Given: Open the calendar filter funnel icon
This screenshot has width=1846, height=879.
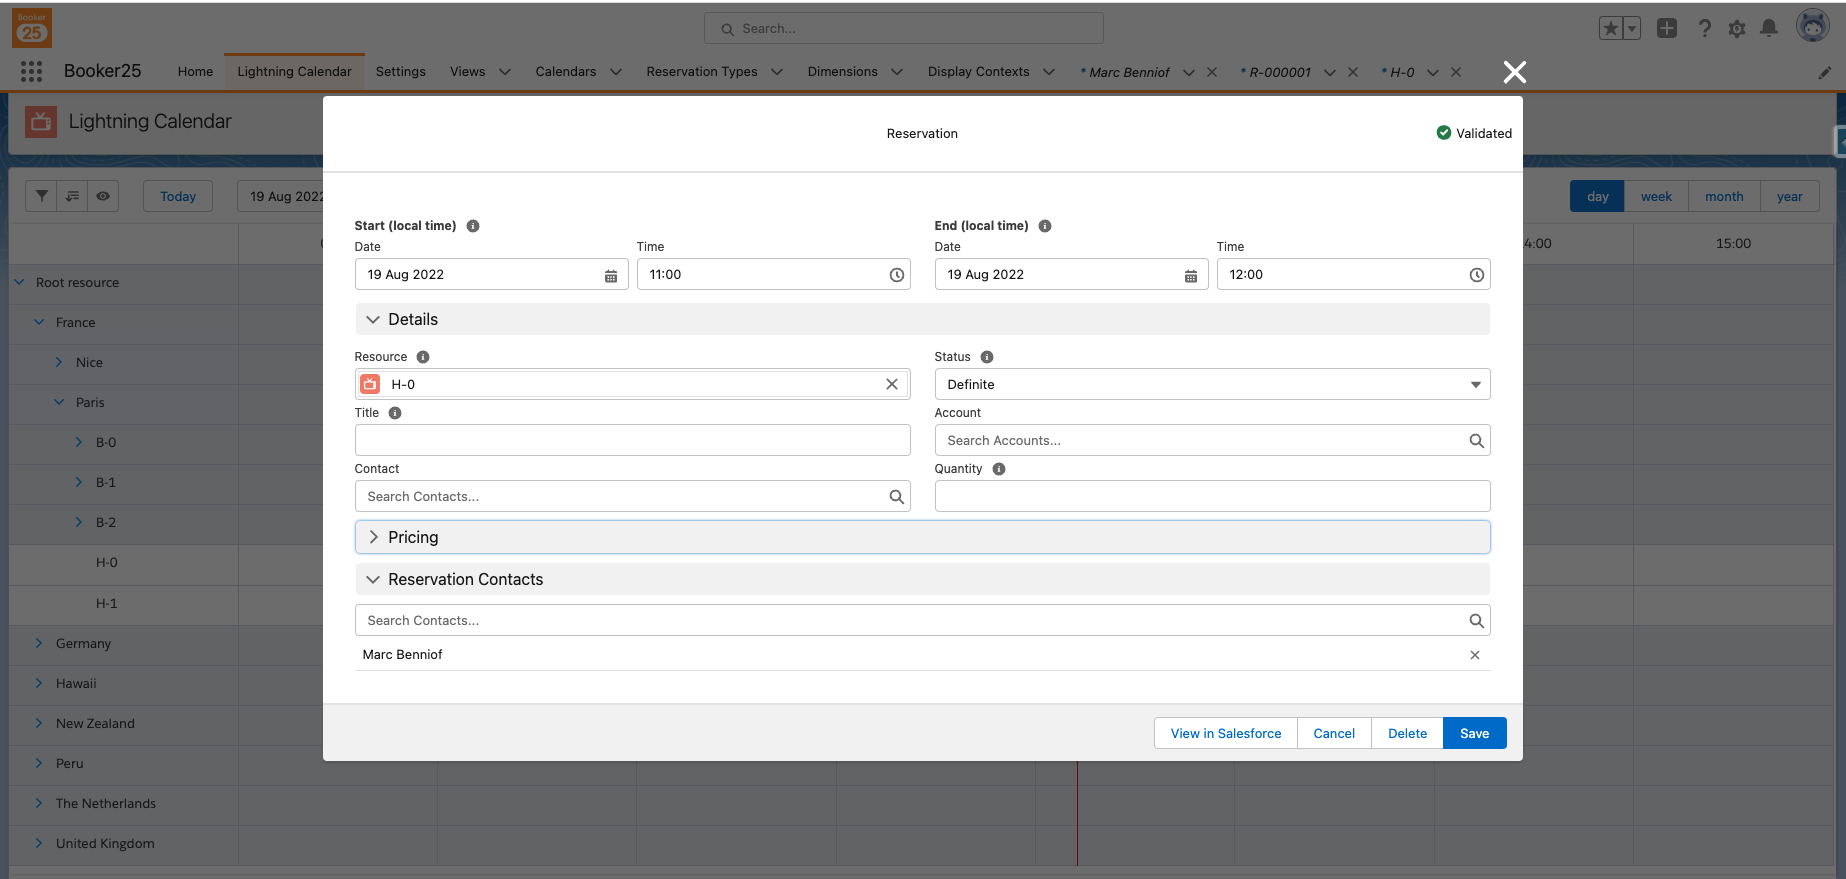Looking at the screenshot, I should click(42, 196).
